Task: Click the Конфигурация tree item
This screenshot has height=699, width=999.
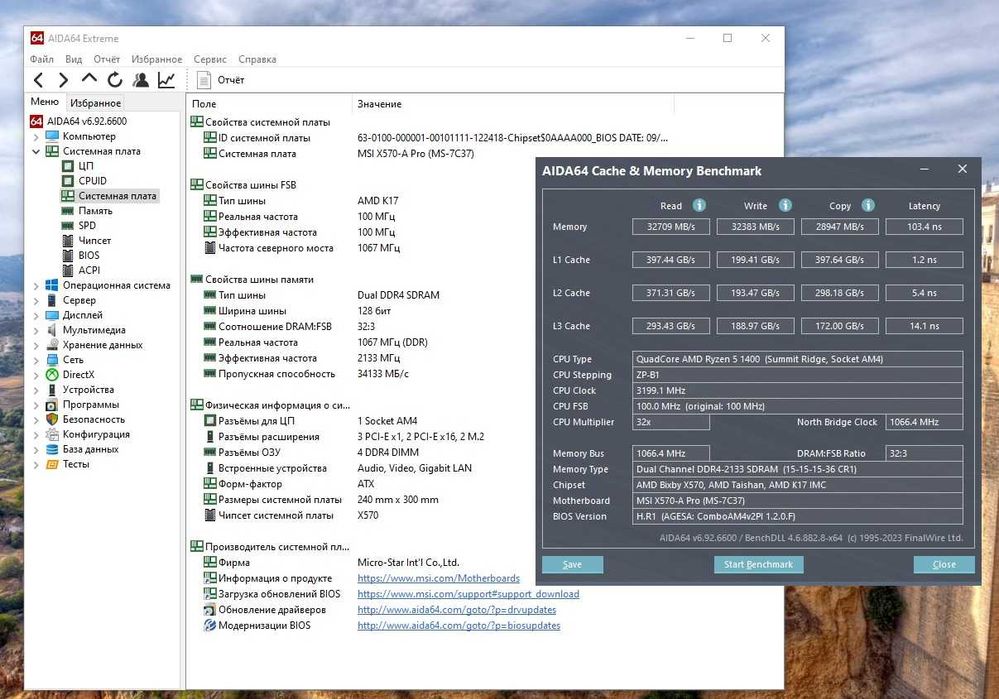Action: click(96, 435)
